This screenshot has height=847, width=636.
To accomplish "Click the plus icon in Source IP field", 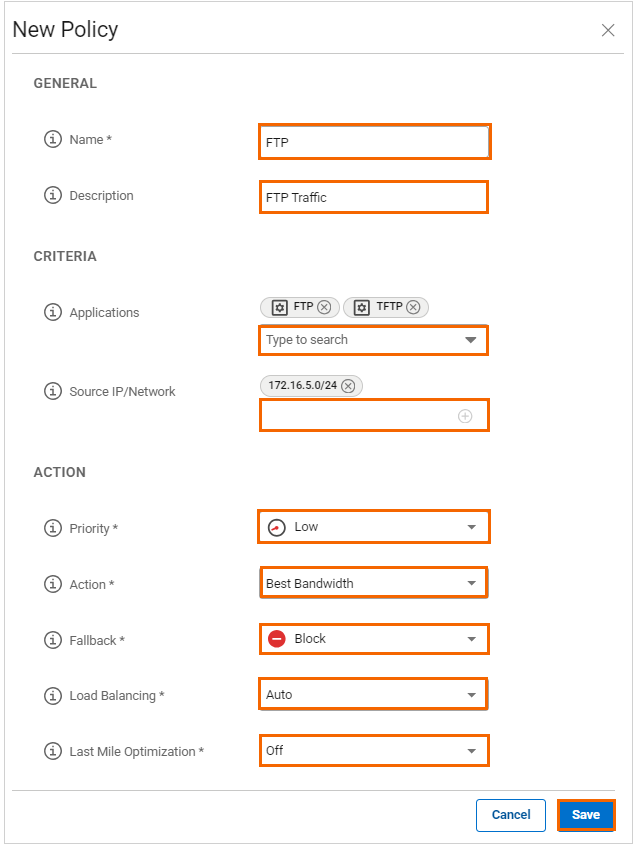I will tap(465, 416).
